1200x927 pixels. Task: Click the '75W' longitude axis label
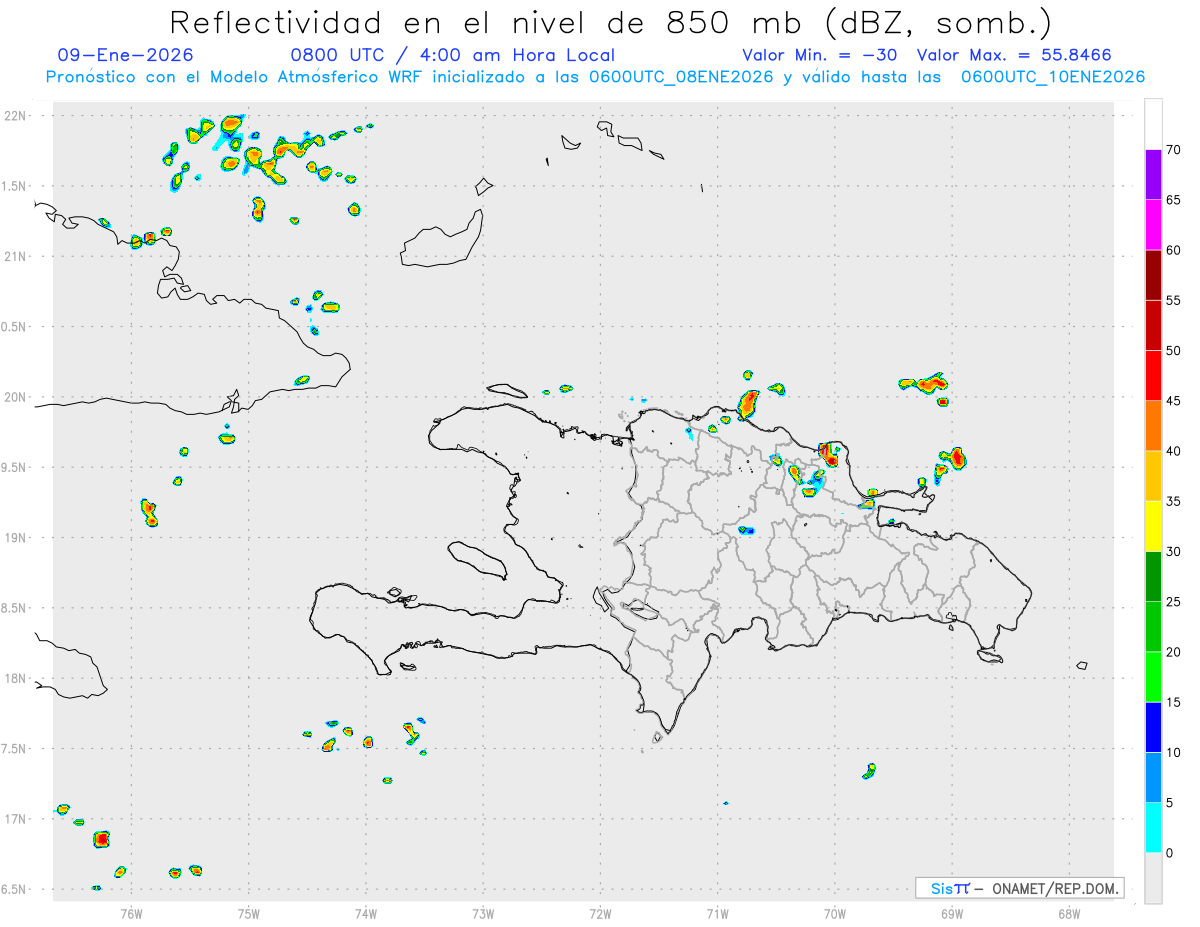[249, 914]
